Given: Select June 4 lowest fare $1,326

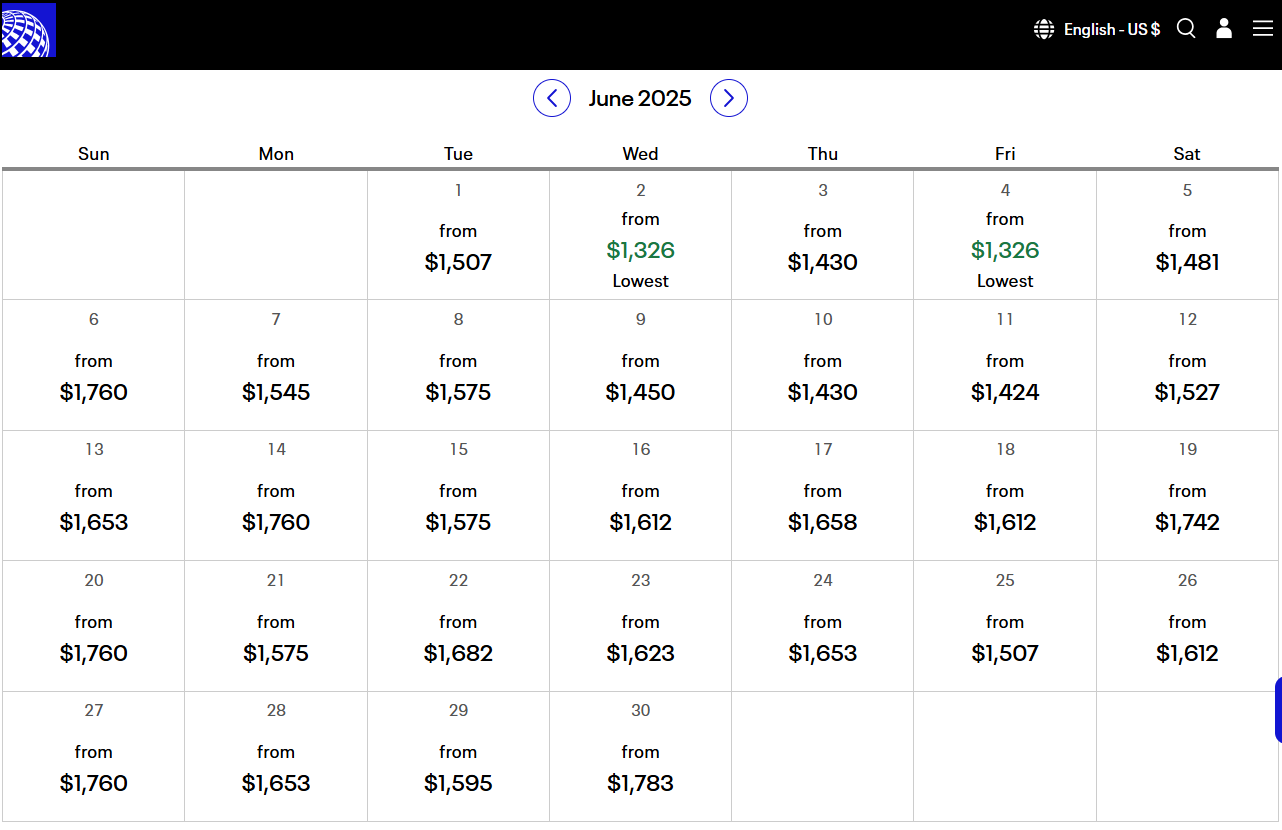Looking at the screenshot, I should point(1005,235).
